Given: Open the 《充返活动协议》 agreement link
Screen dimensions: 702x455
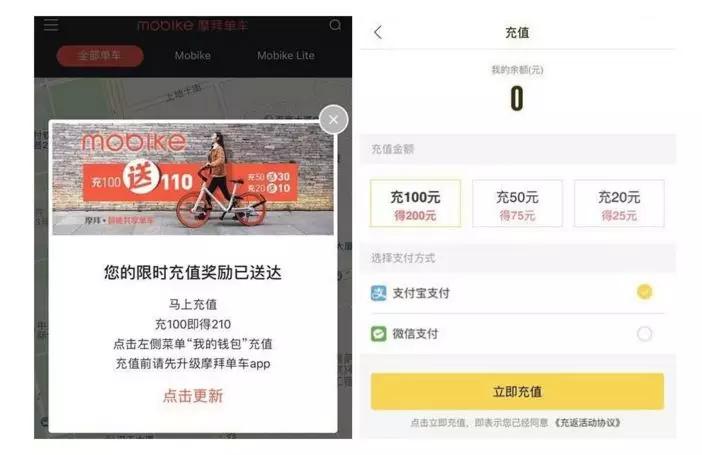Looking at the screenshot, I should pyautogui.click(x=587, y=422).
